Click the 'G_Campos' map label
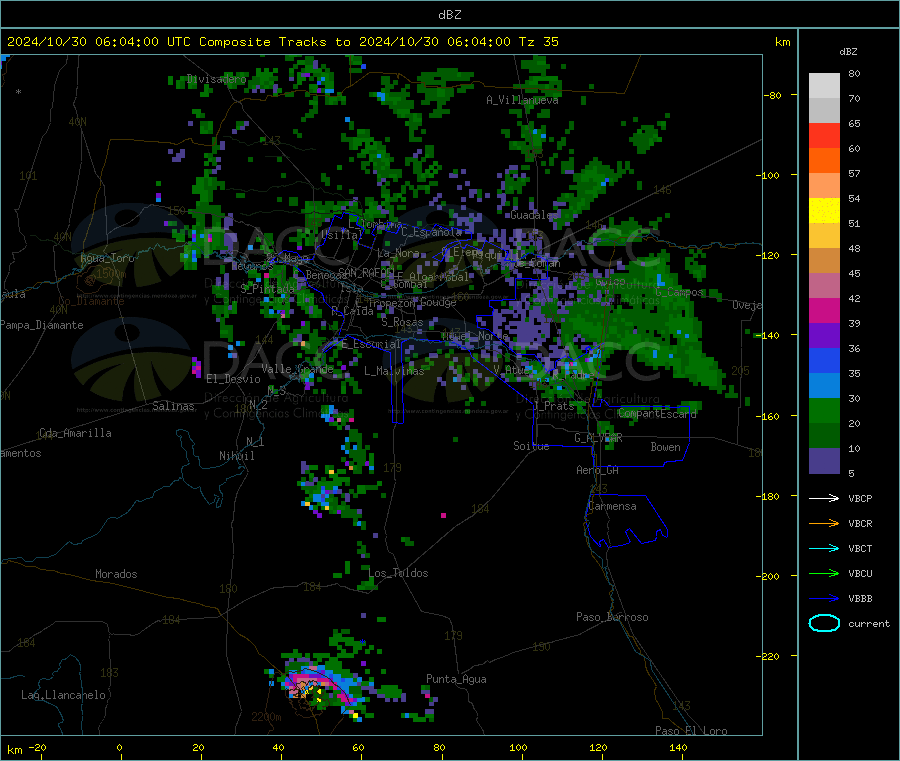The height and width of the screenshot is (761, 900). (678, 292)
